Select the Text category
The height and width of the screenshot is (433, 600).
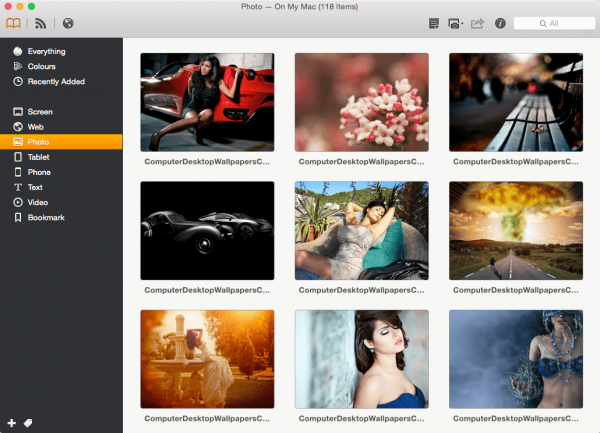61,187
